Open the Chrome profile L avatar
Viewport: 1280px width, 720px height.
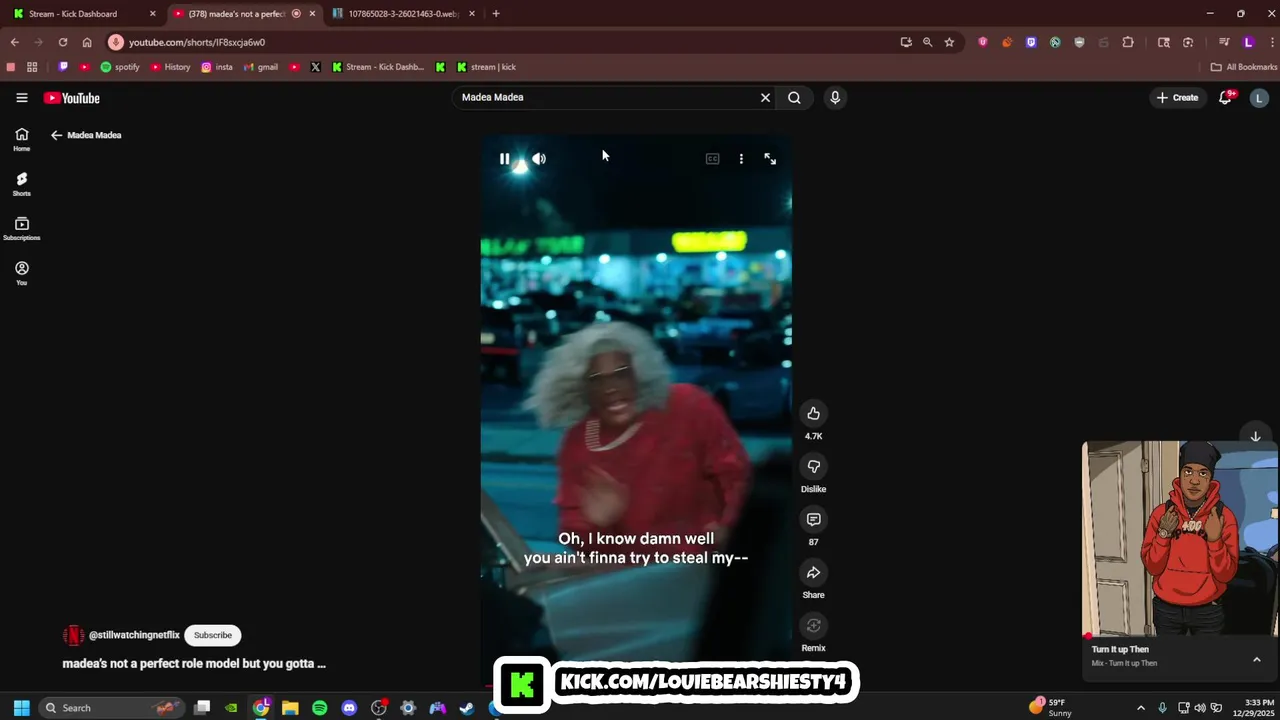pyautogui.click(x=1248, y=42)
